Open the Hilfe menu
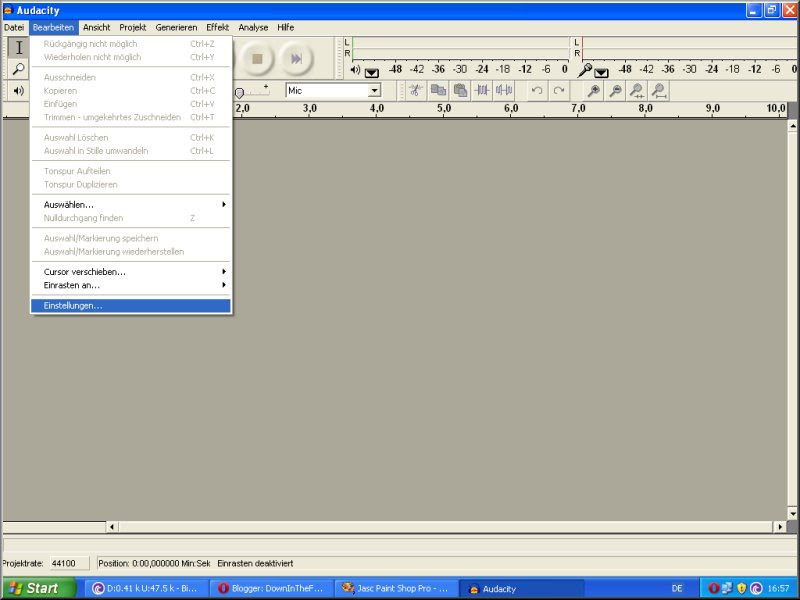Viewport: 800px width, 600px height. click(286, 28)
